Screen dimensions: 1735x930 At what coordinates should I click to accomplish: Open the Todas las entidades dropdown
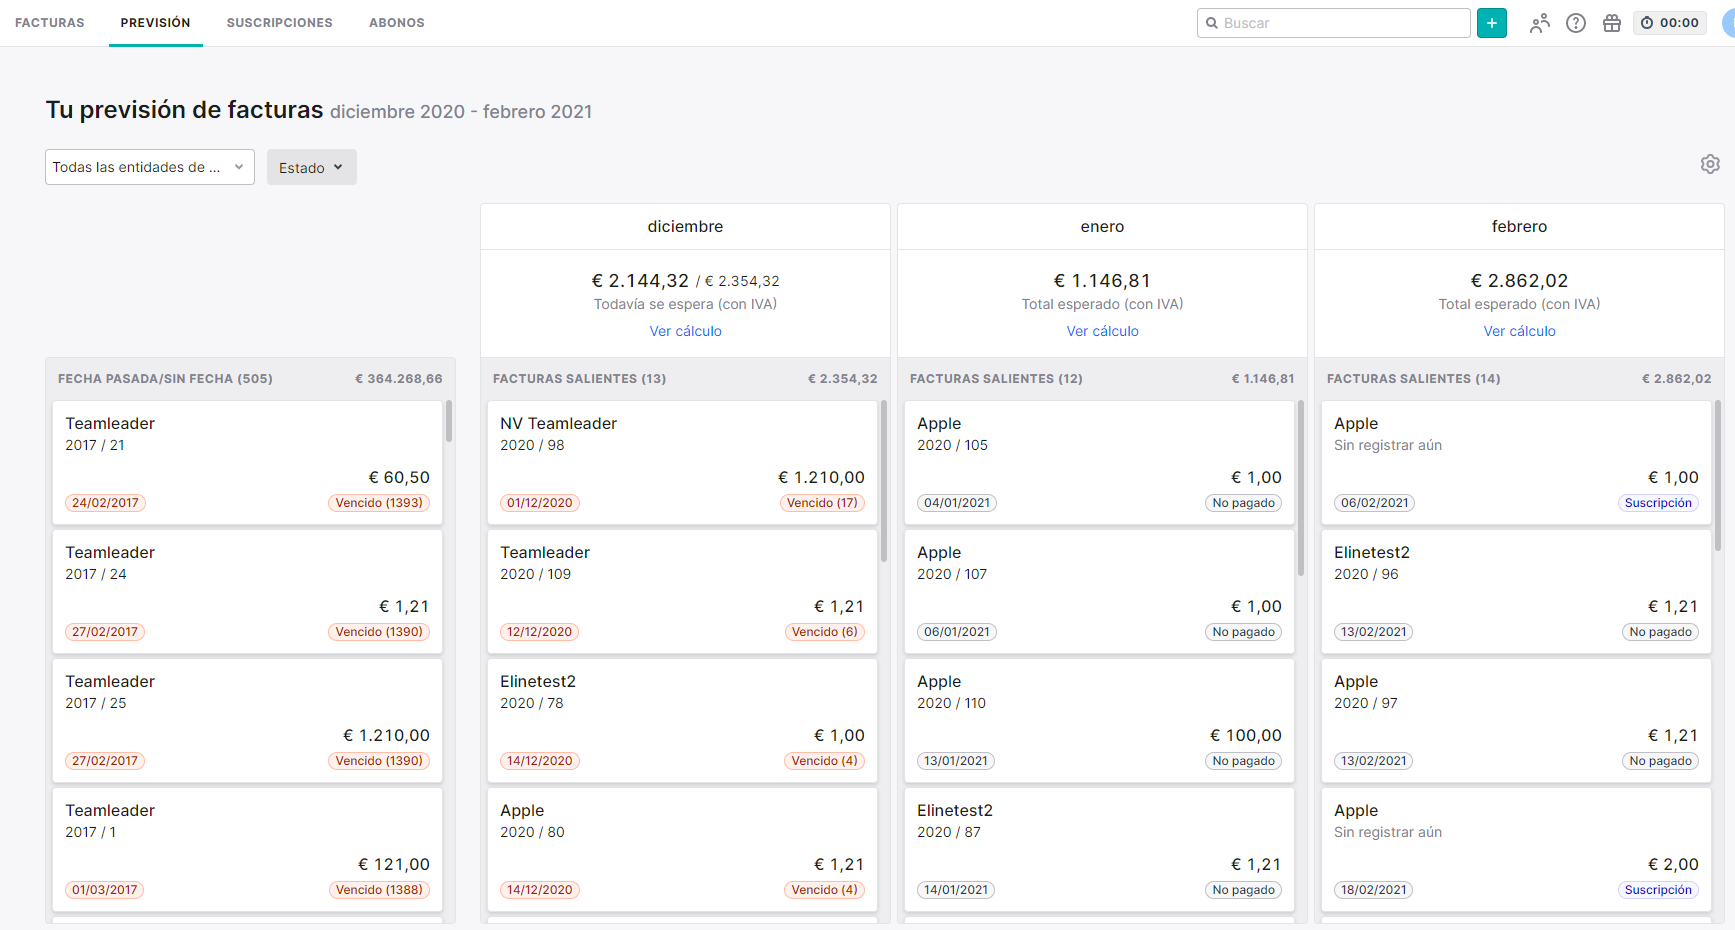pos(150,167)
